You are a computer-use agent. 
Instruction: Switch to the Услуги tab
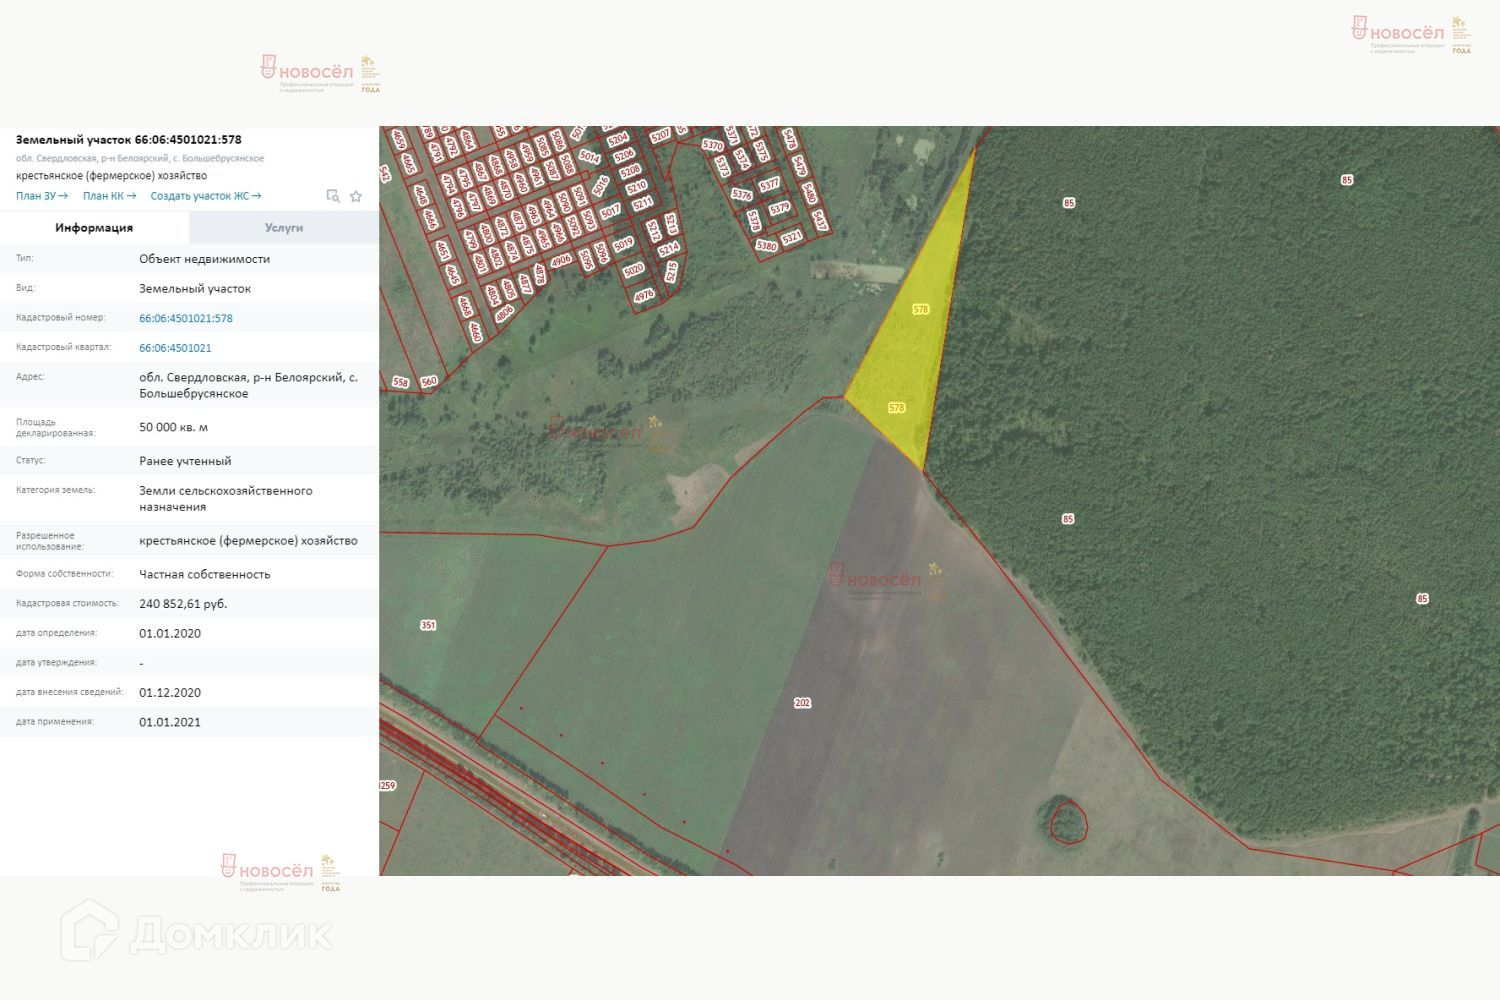pyautogui.click(x=284, y=228)
